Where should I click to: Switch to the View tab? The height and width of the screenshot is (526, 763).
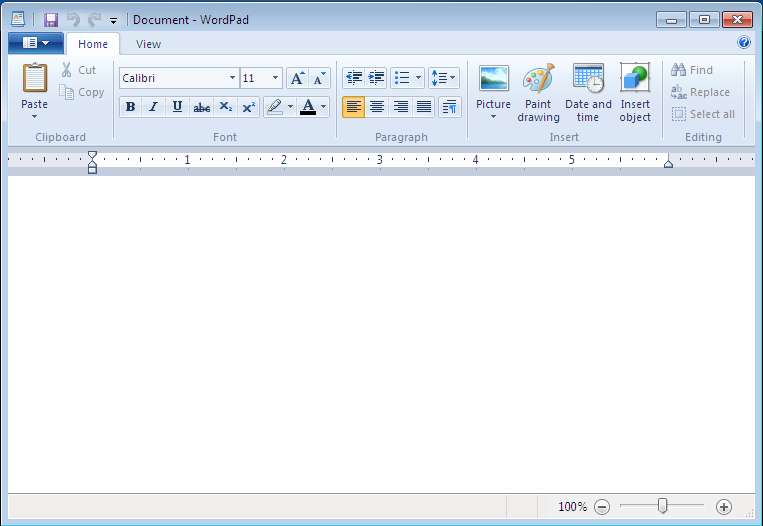pyautogui.click(x=148, y=44)
